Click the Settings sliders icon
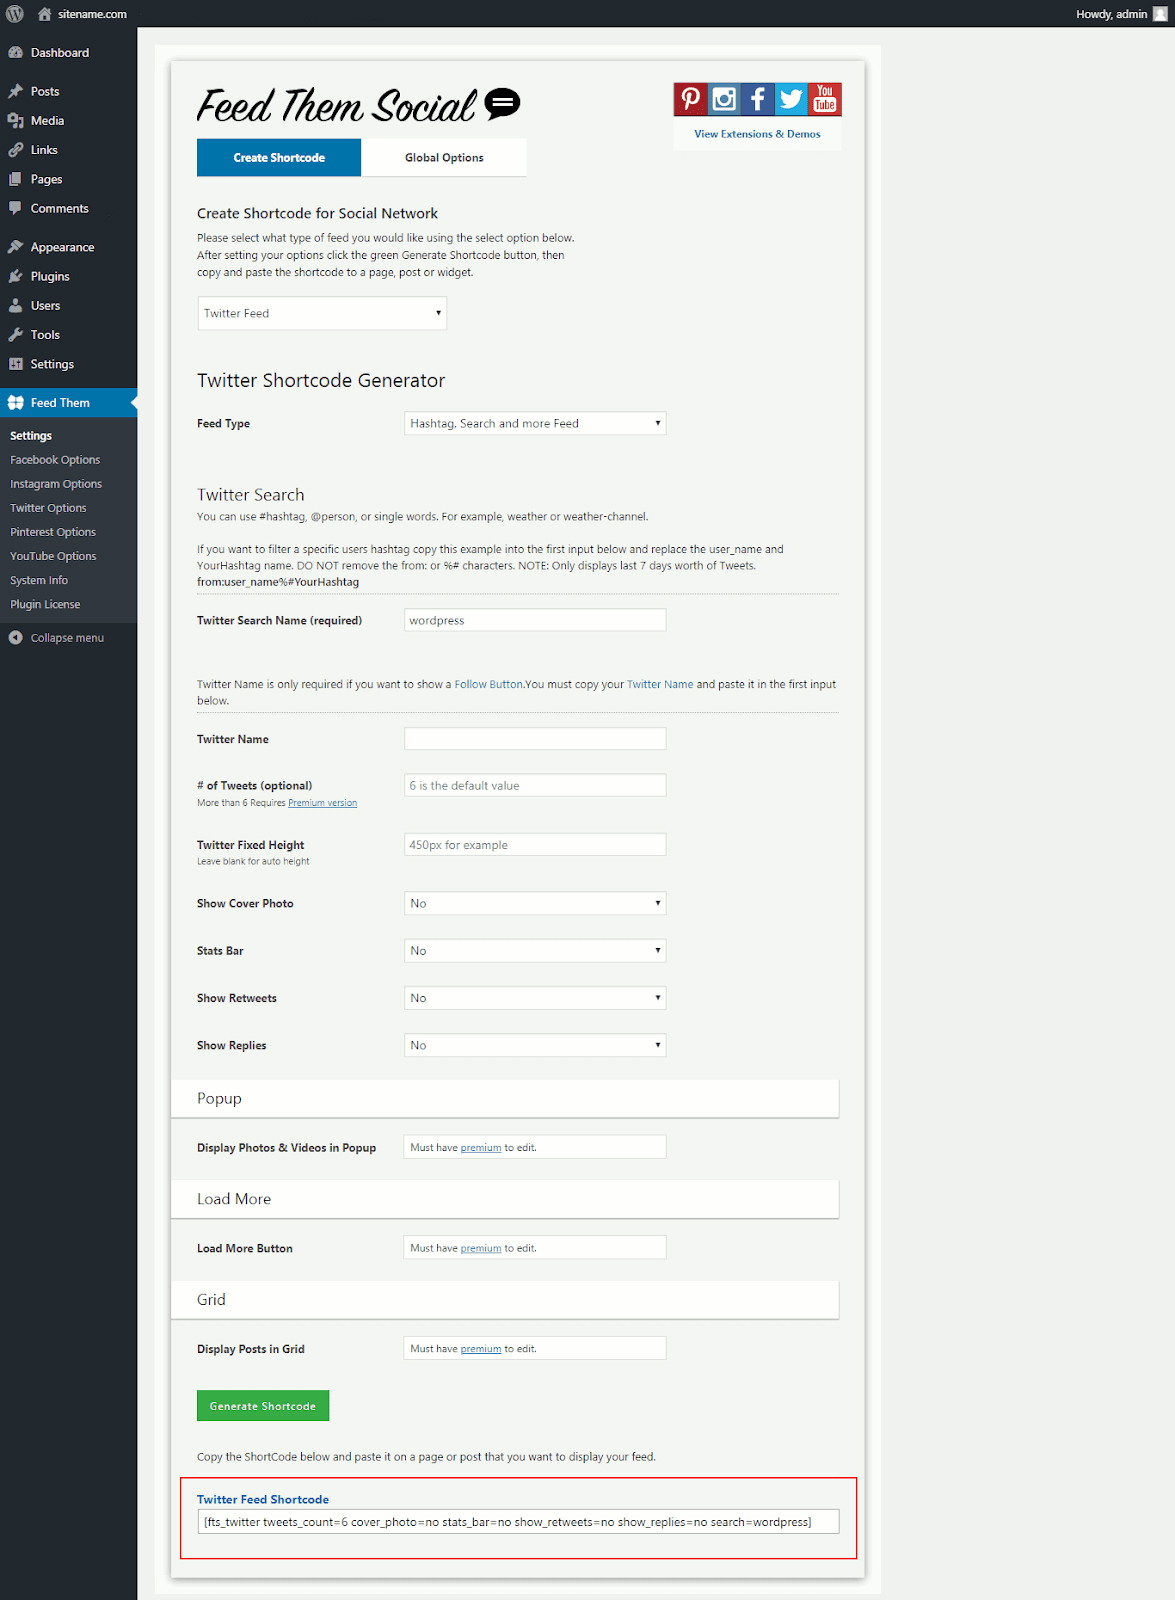1175x1600 pixels. tap(15, 364)
